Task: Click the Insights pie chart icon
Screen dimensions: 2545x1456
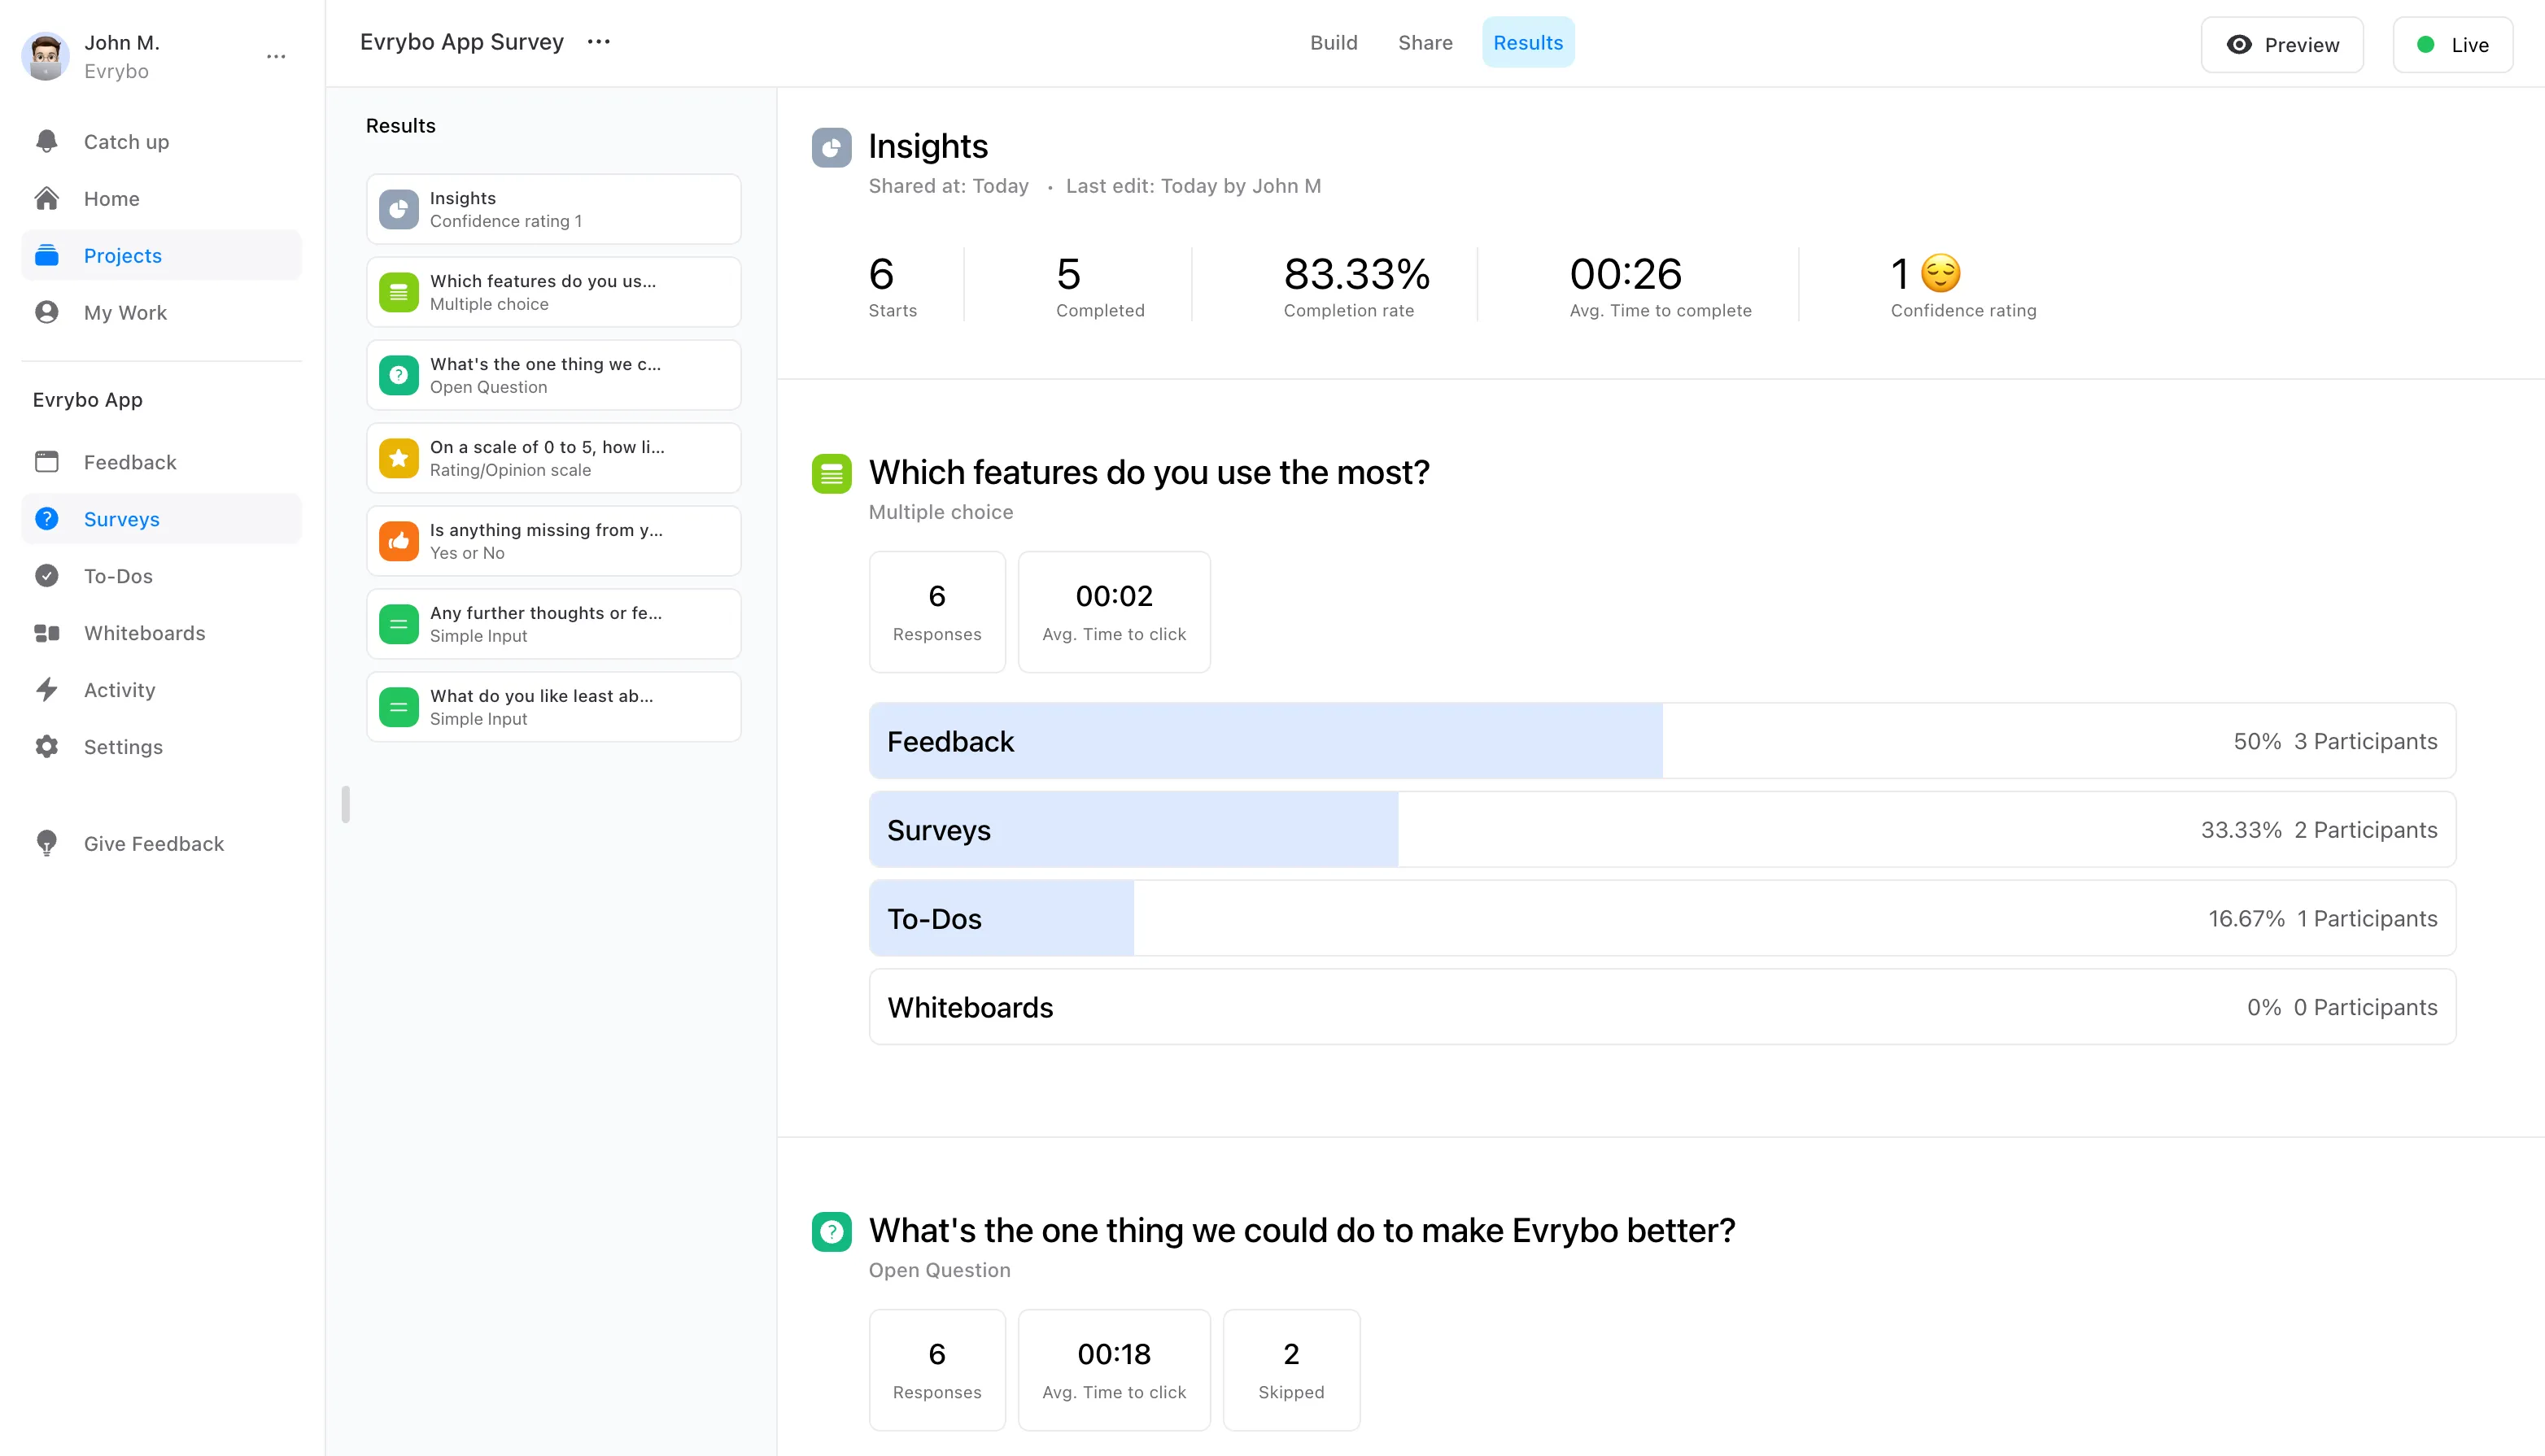Action: [x=831, y=146]
